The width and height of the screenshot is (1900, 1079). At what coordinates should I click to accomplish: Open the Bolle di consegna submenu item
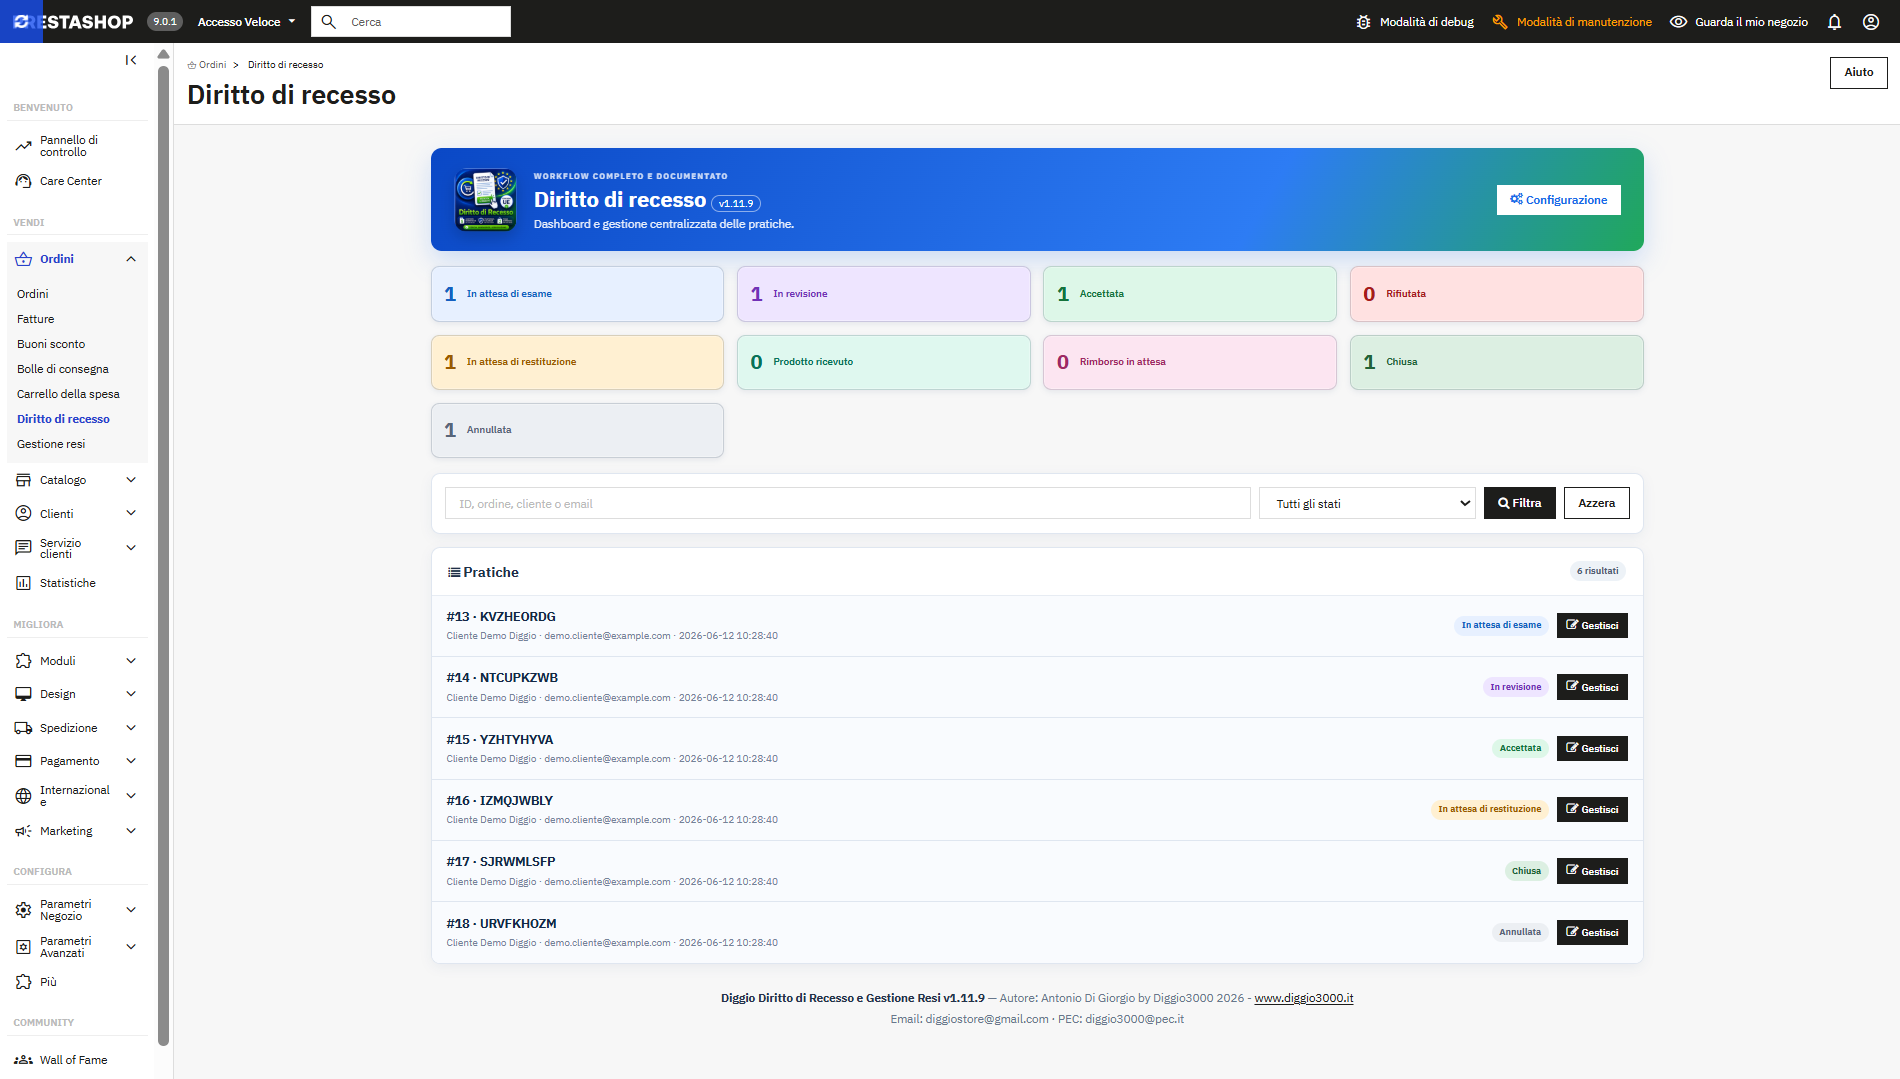pyautogui.click(x=63, y=369)
